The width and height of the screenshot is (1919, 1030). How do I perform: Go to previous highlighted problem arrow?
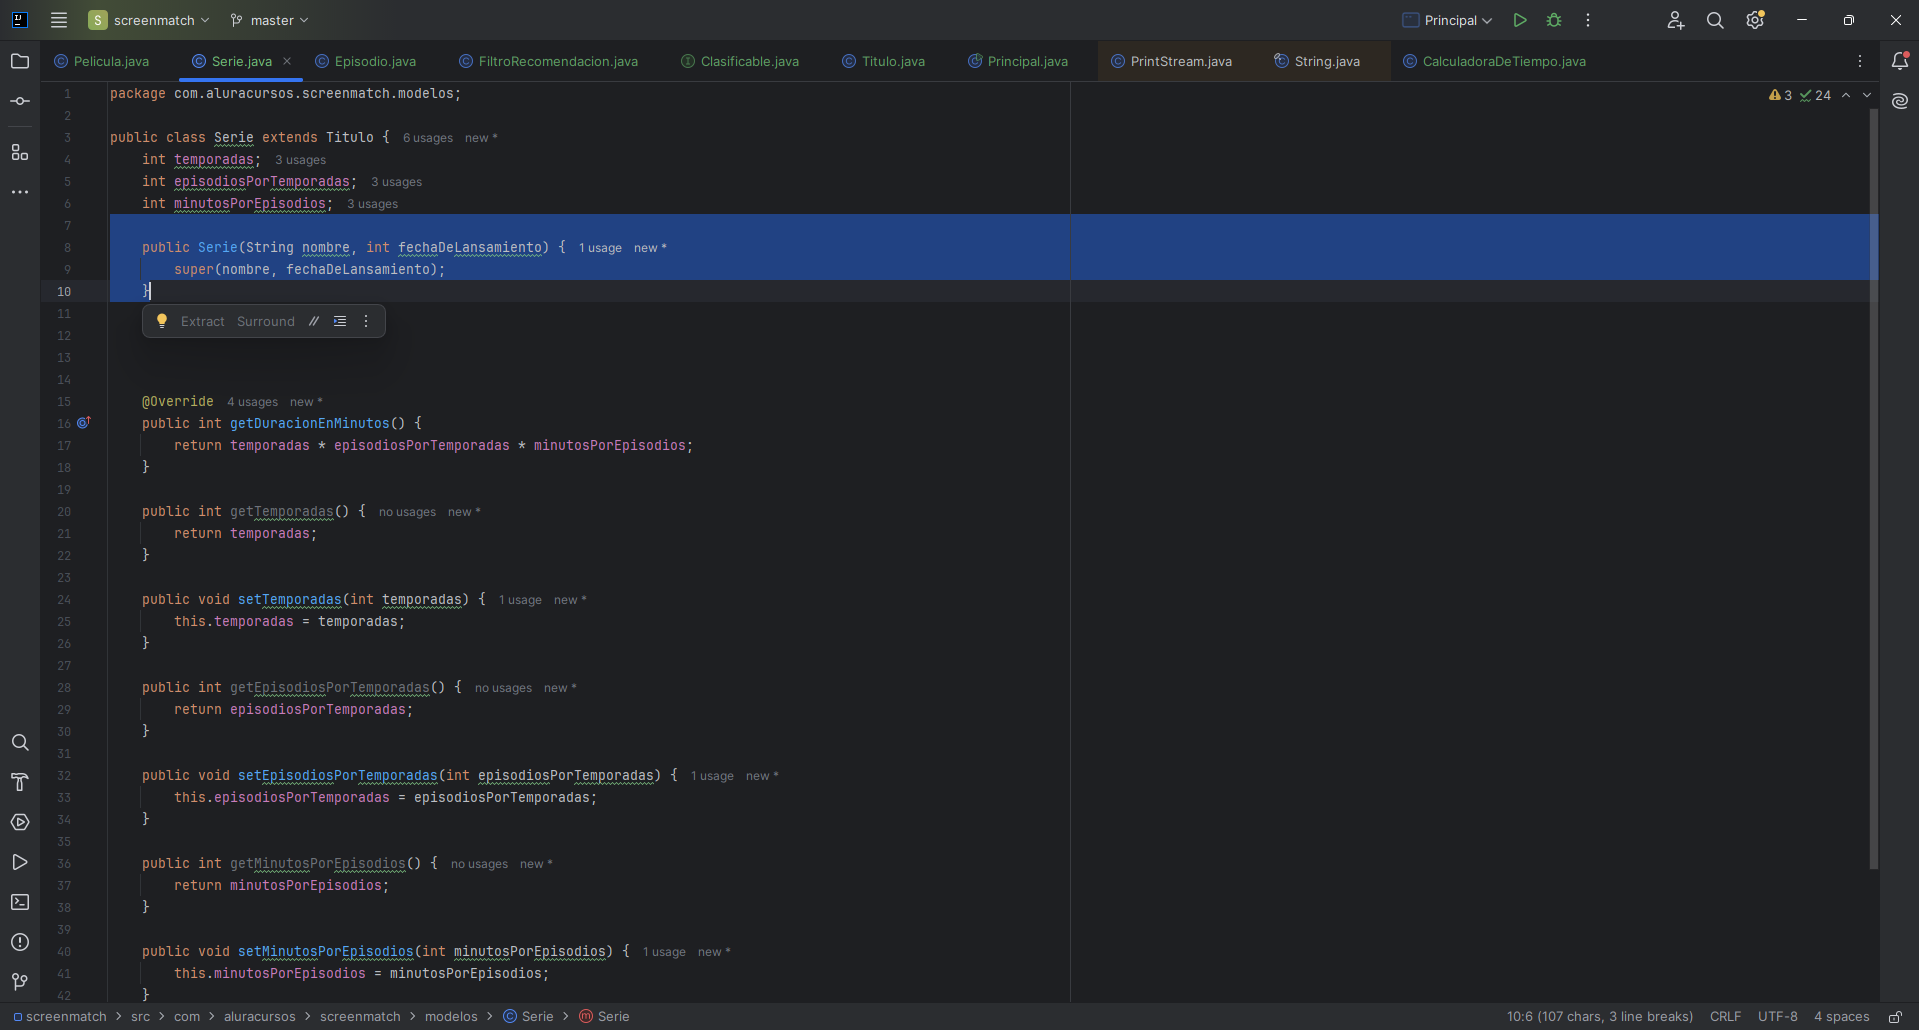coord(1846,95)
